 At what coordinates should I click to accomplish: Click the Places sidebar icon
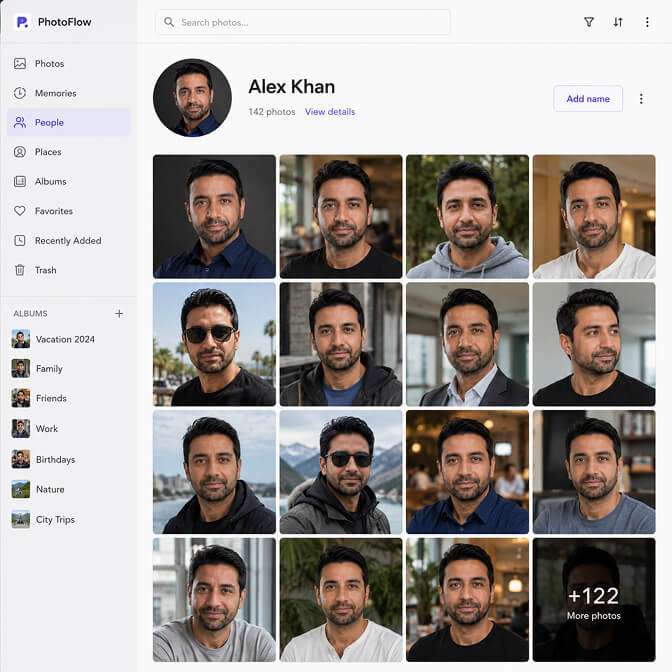(20, 152)
